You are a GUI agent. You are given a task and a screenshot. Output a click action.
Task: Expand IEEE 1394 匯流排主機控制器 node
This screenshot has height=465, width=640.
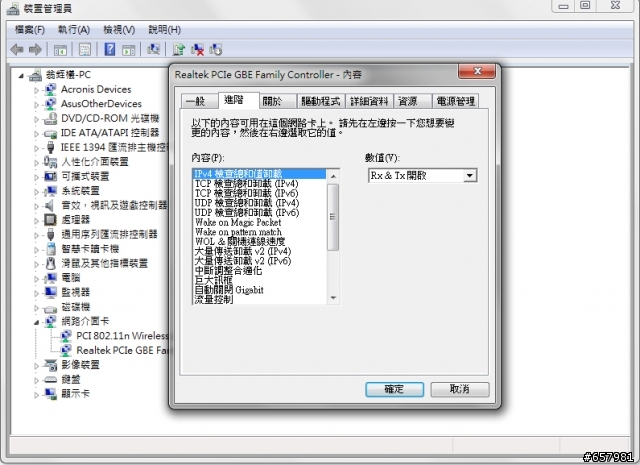[x=36, y=148]
